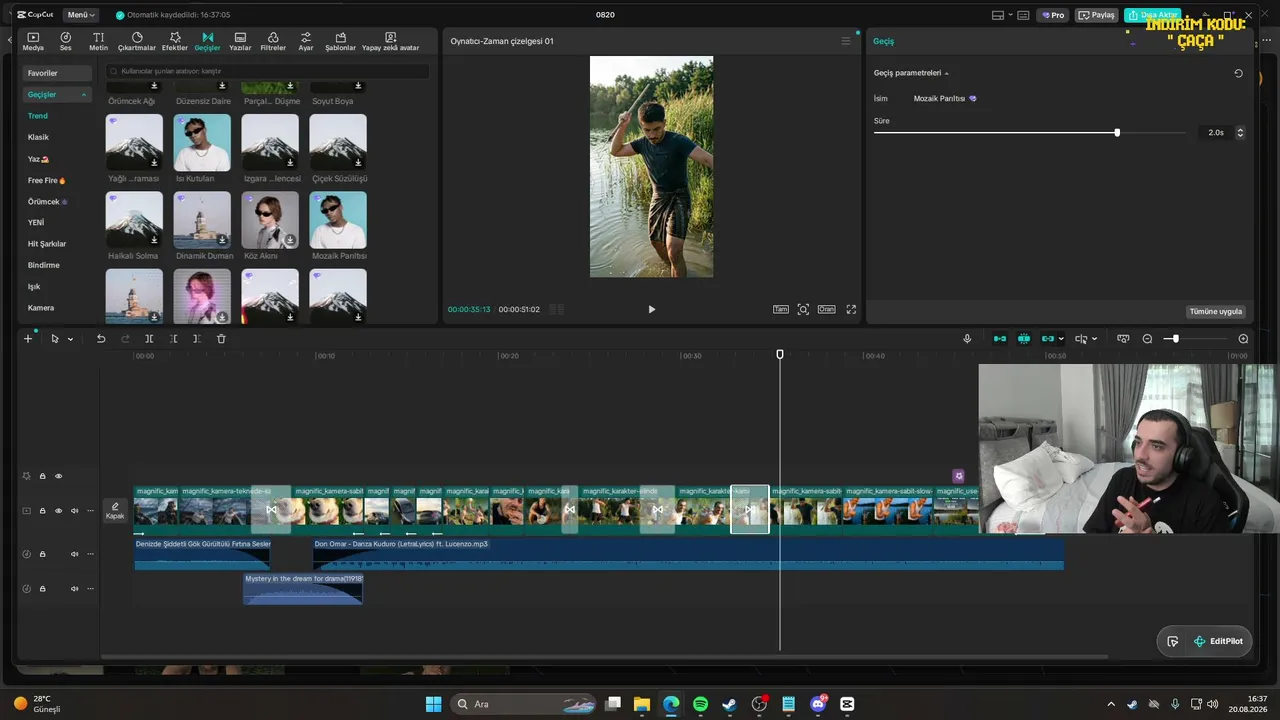Open the Filtreler filters panel
This screenshot has height=720, width=1280.
(273, 41)
